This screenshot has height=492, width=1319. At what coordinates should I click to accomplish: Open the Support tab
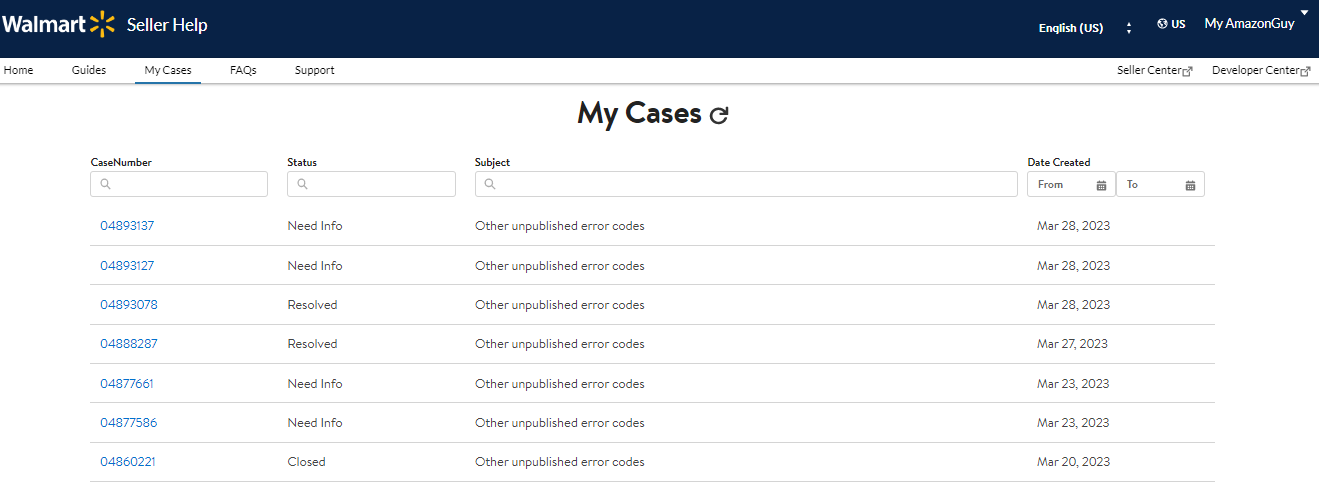click(315, 70)
